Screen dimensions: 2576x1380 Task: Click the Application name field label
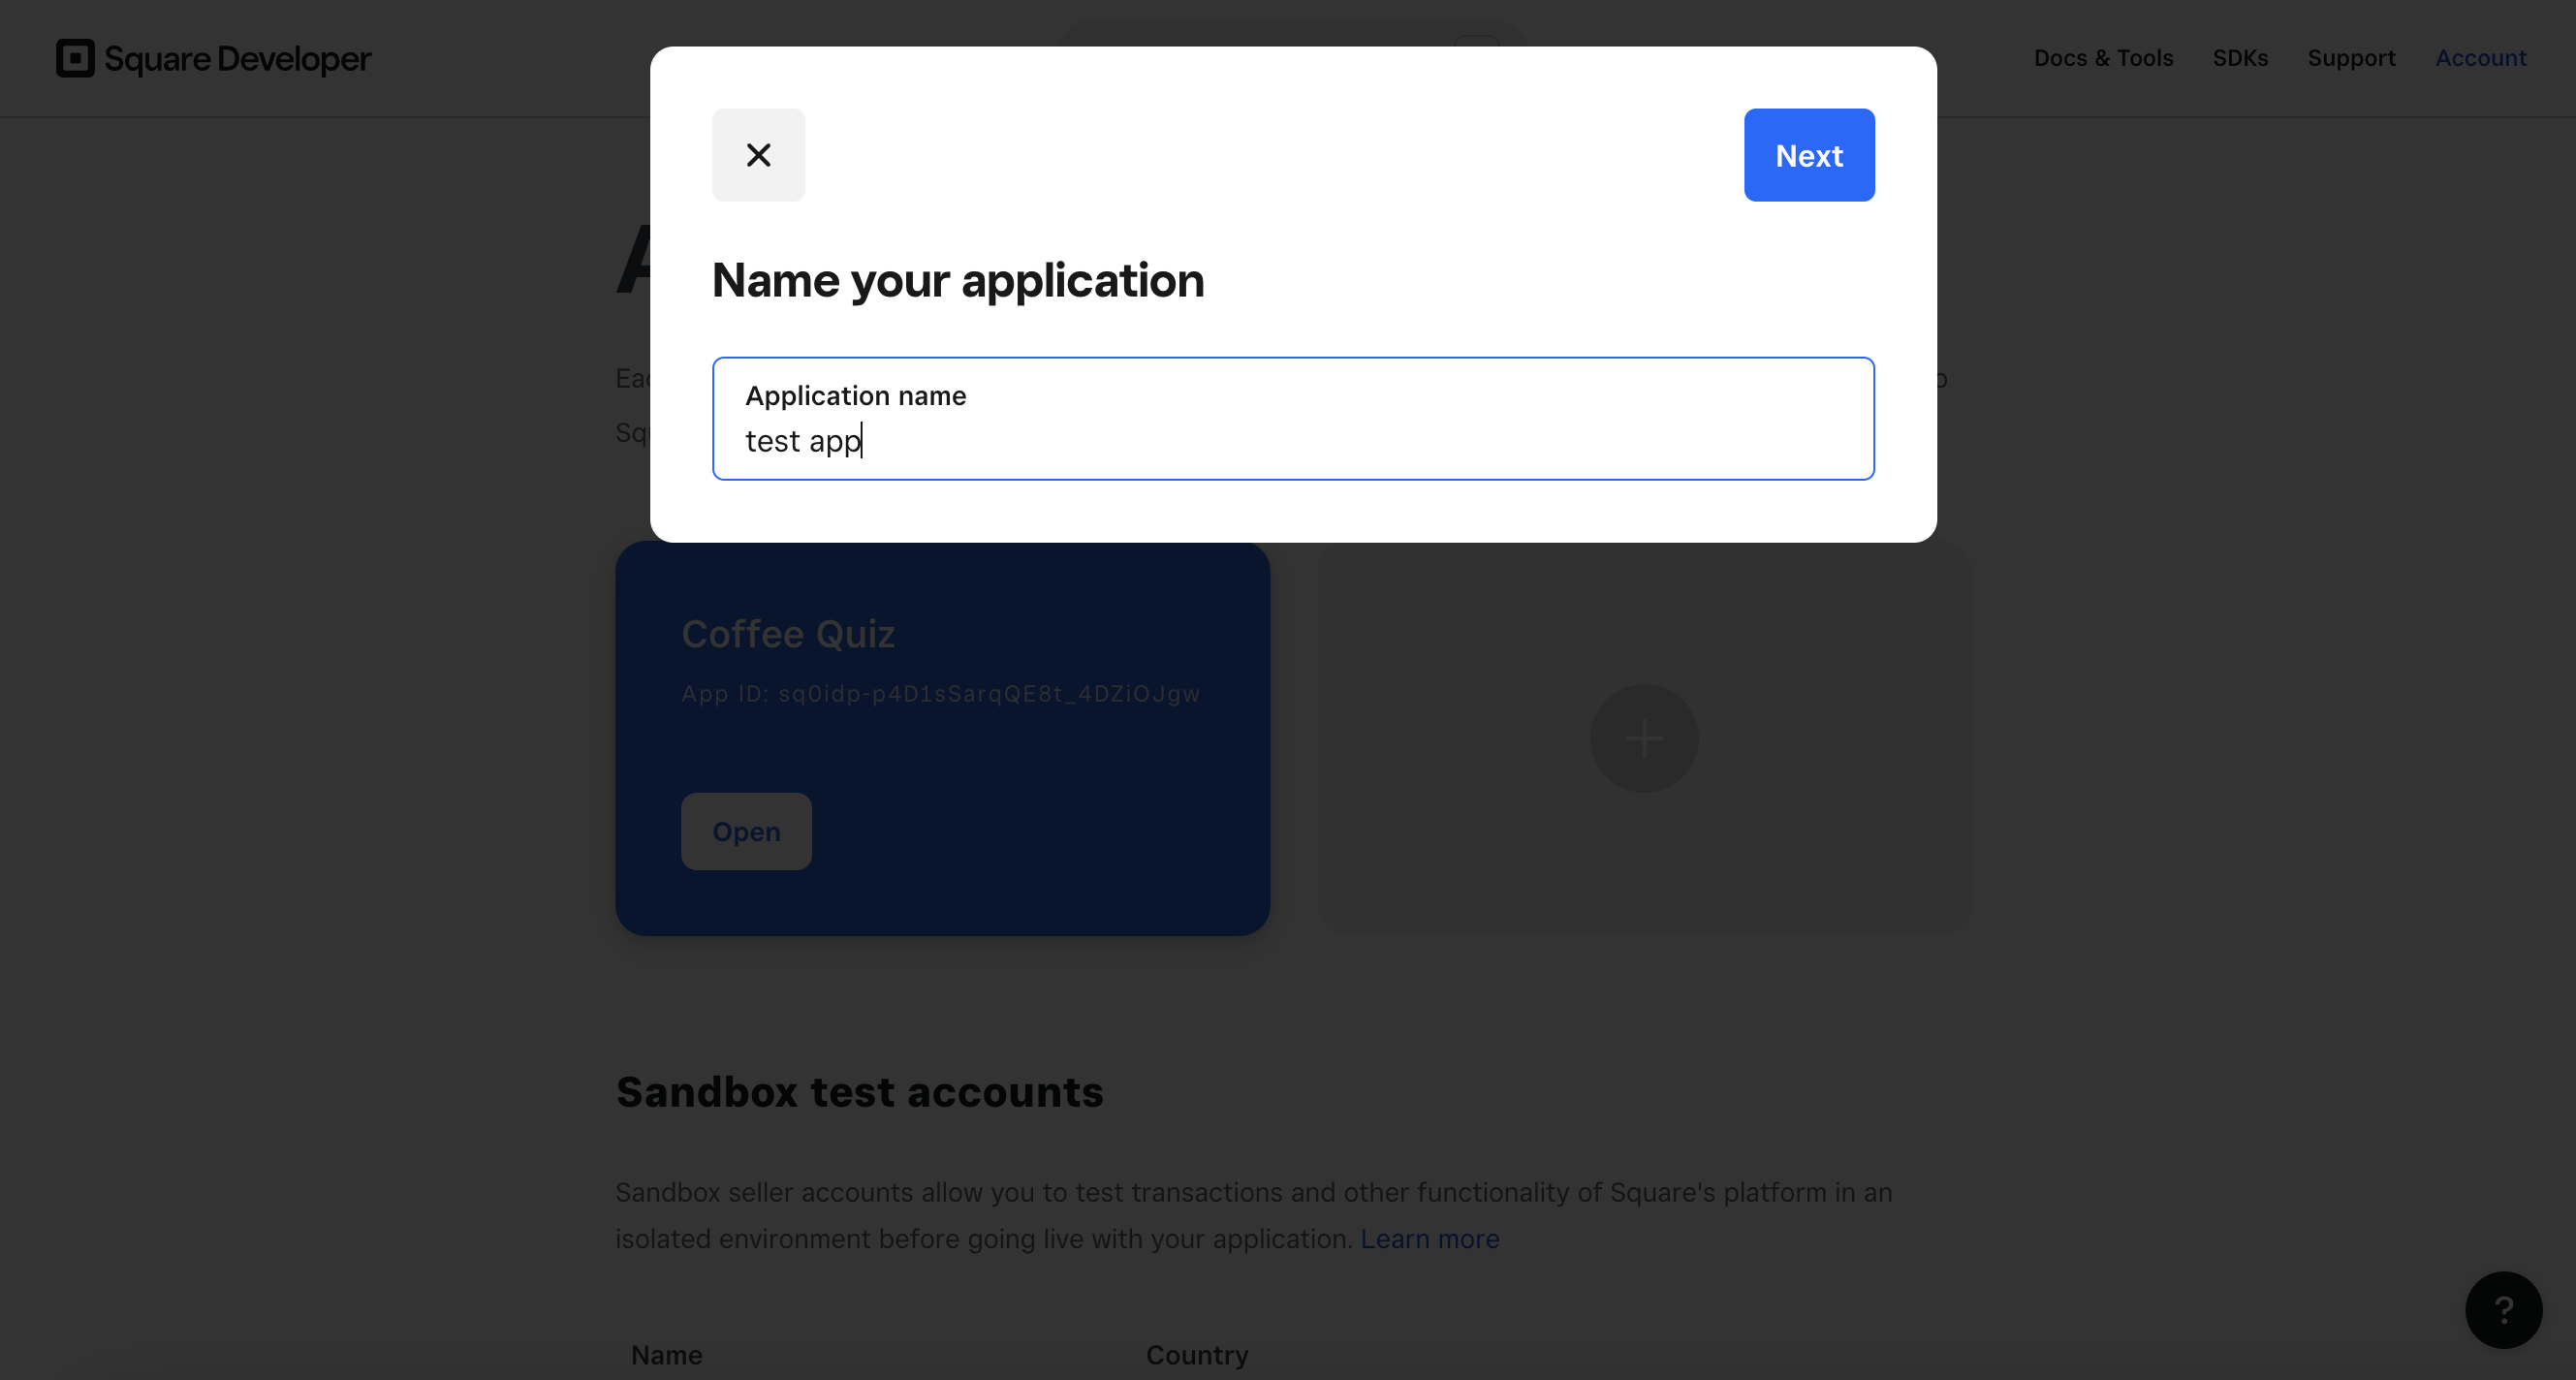[856, 396]
